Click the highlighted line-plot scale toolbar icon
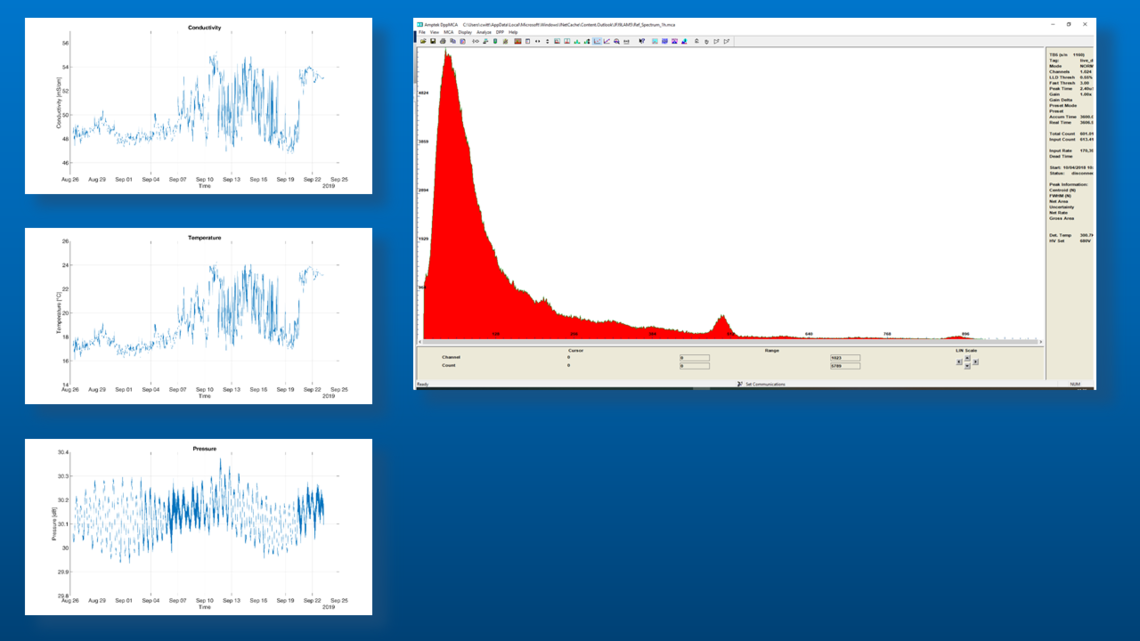1140x641 pixels. (x=597, y=41)
